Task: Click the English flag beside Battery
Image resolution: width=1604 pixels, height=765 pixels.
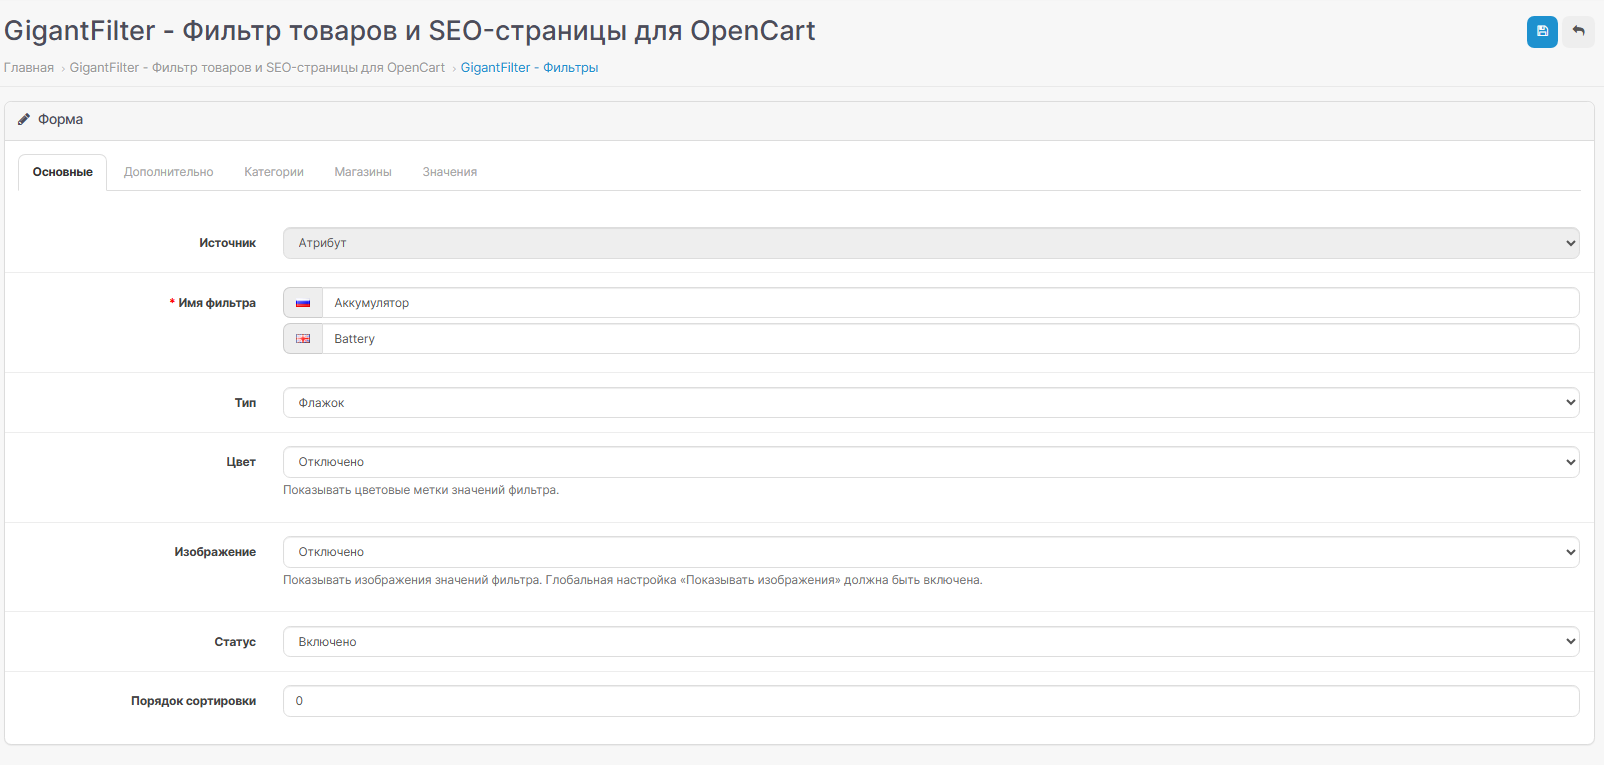Action: 303,339
